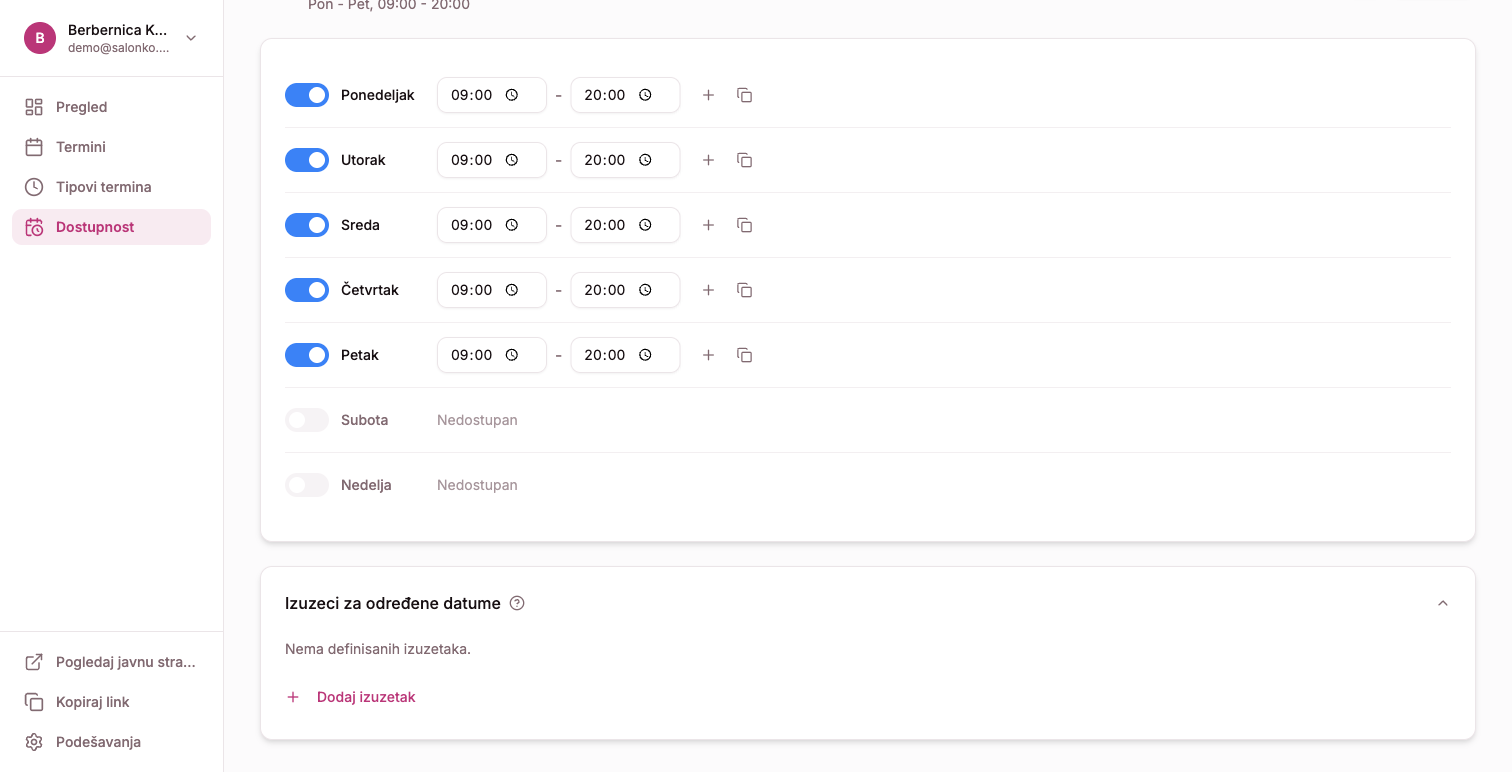Collapse the Izuzeci za određene datume section
This screenshot has width=1512, height=772.
(1442, 603)
